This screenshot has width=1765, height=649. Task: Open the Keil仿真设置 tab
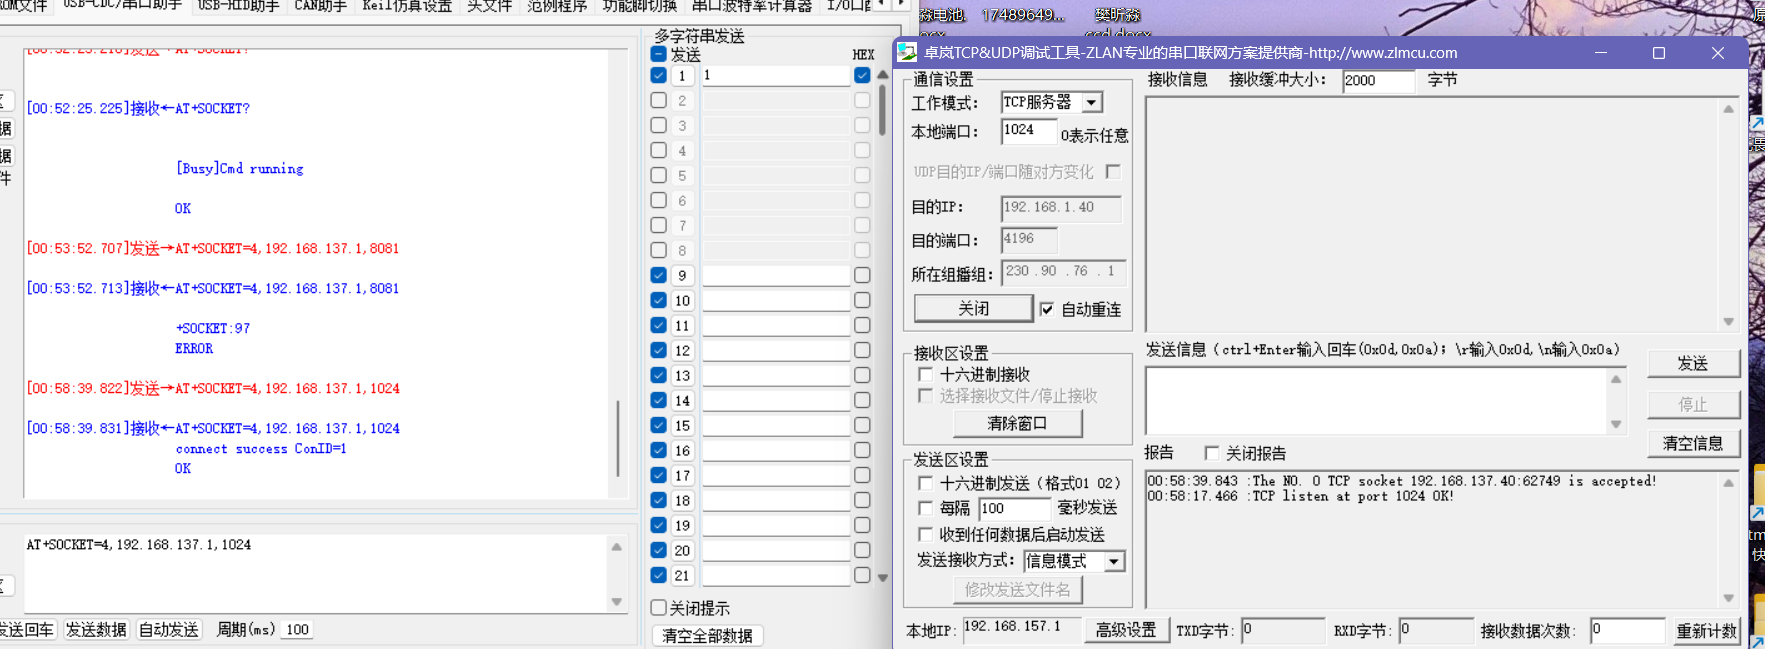click(x=407, y=6)
